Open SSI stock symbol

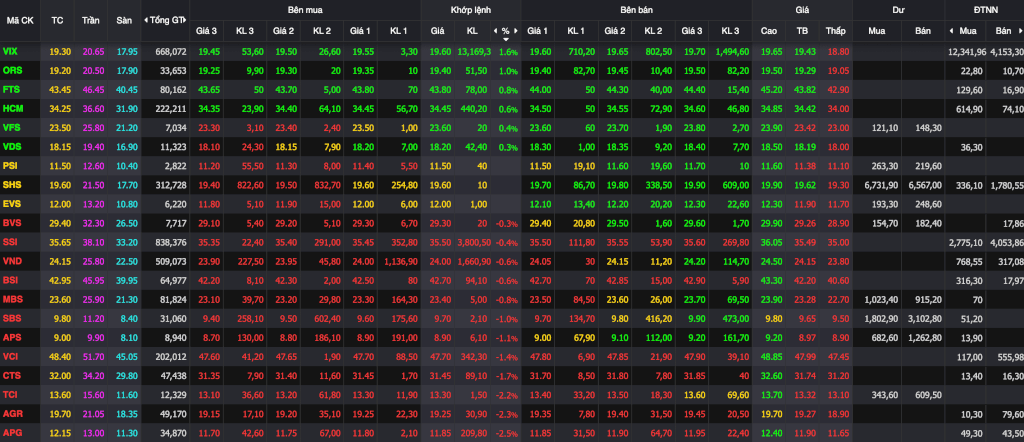(x=10, y=242)
